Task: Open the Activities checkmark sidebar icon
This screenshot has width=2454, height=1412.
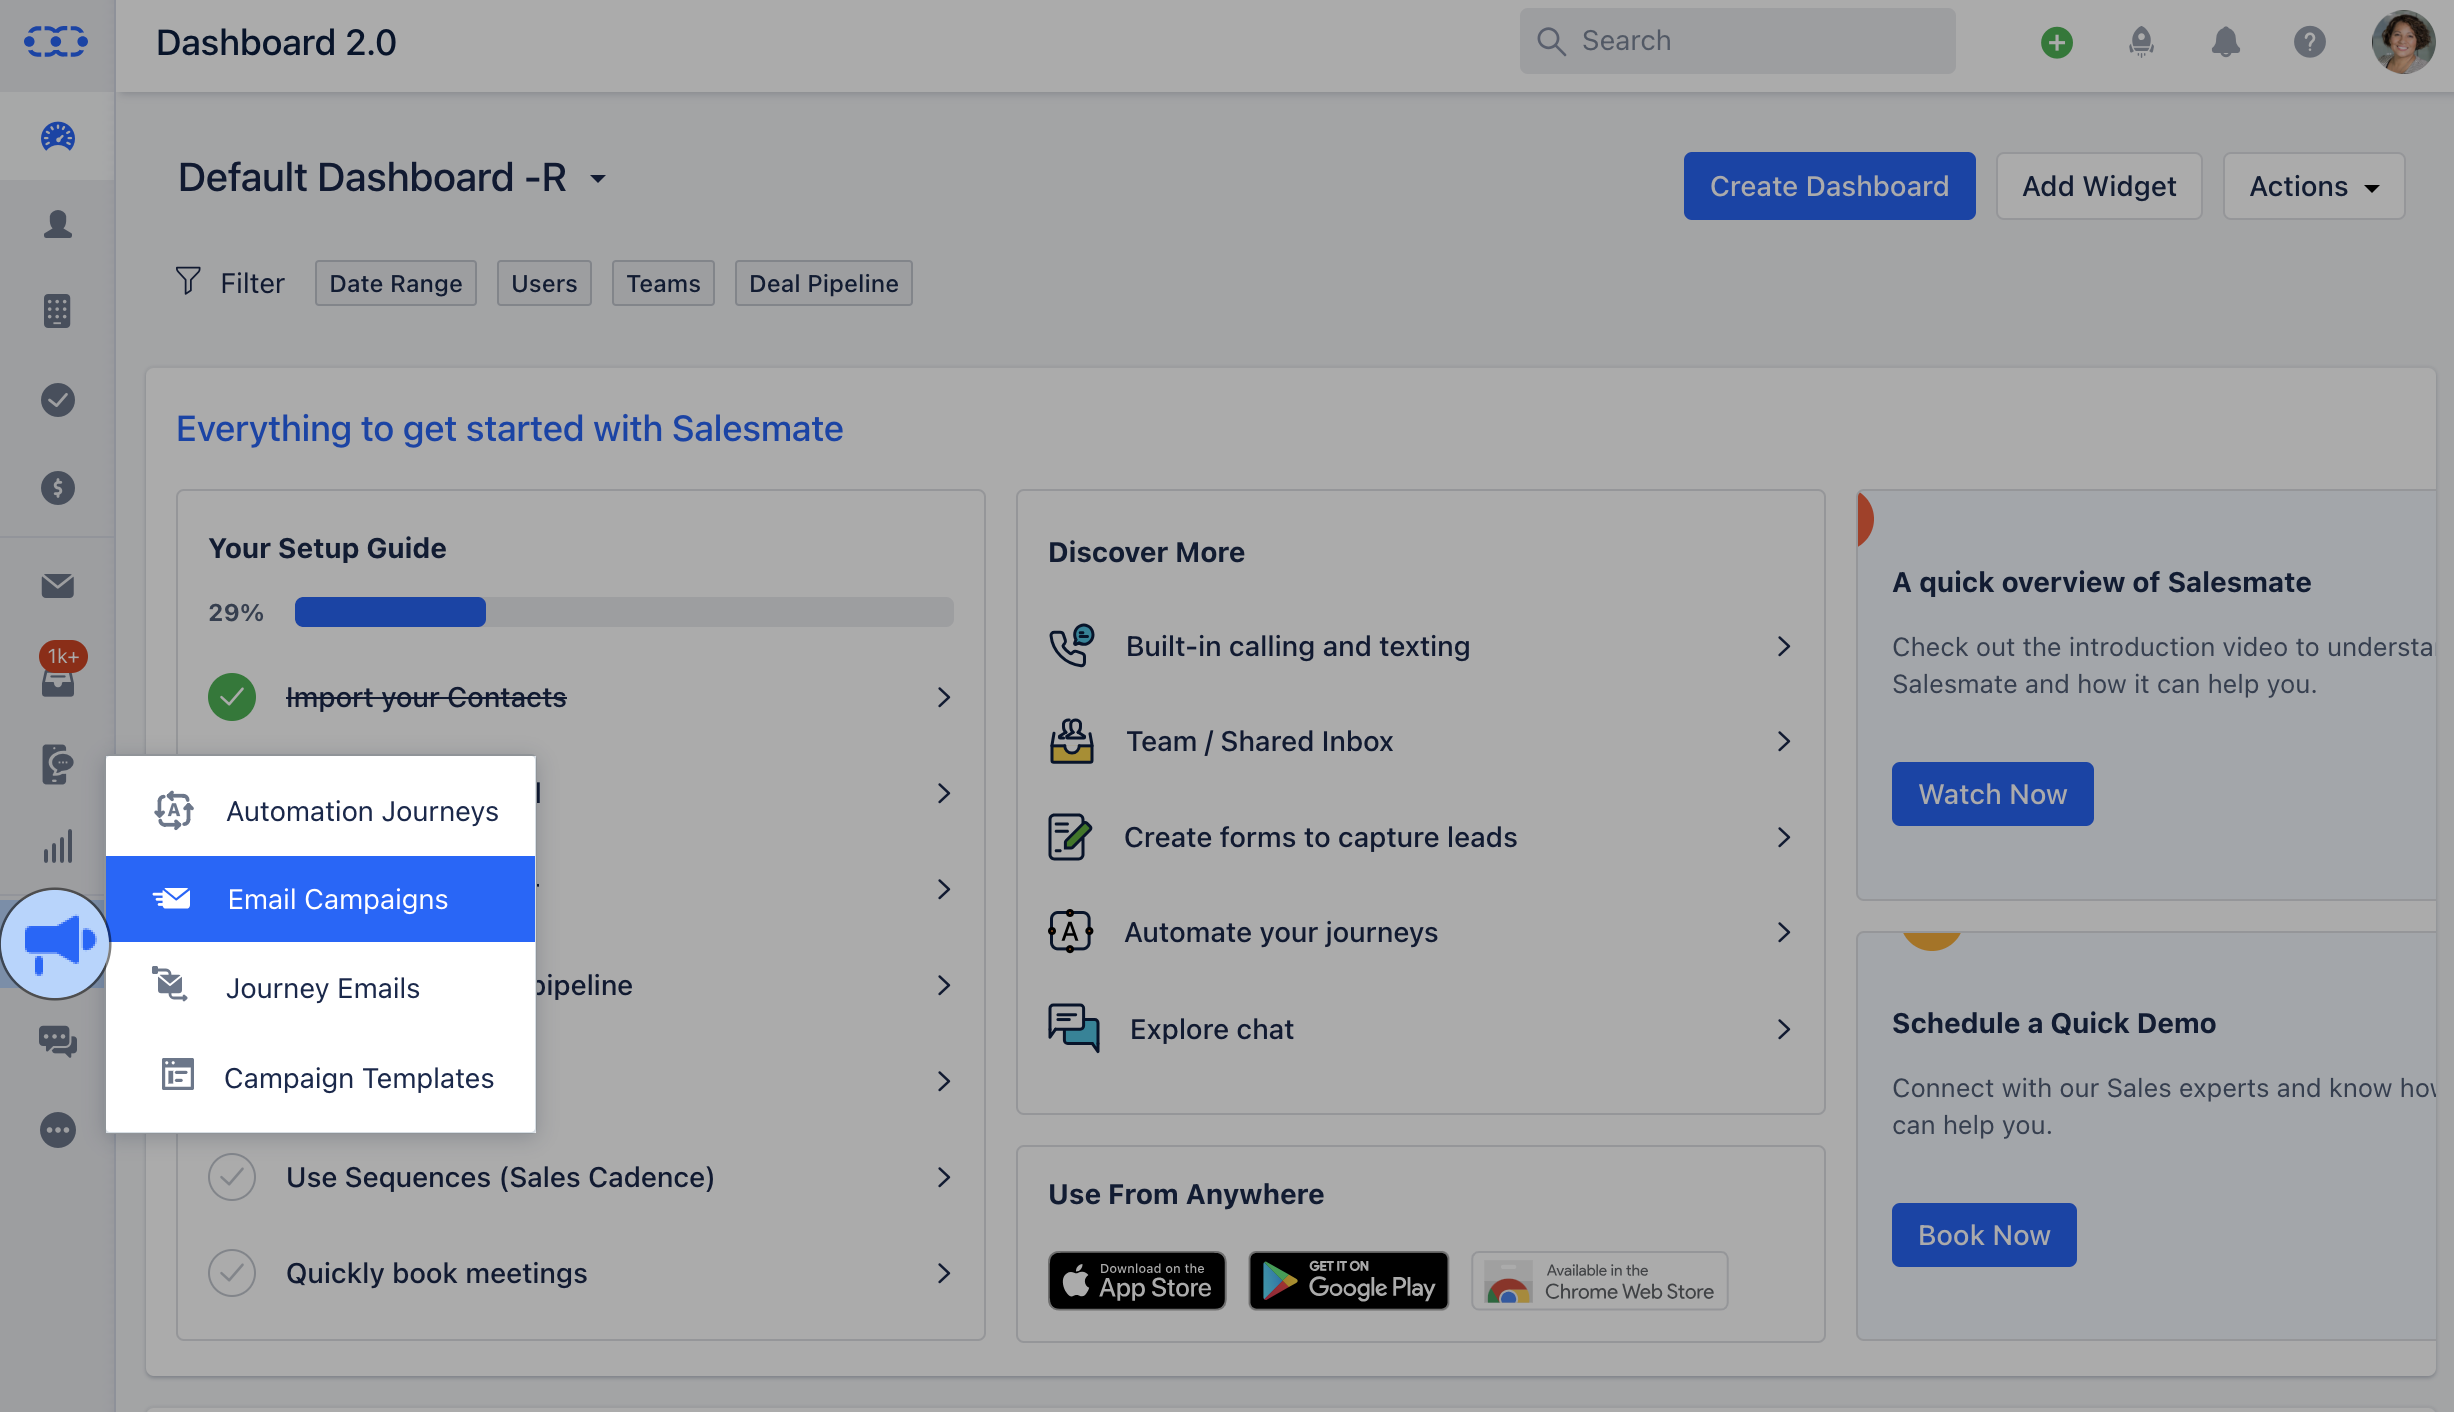Action: point(57,400)
